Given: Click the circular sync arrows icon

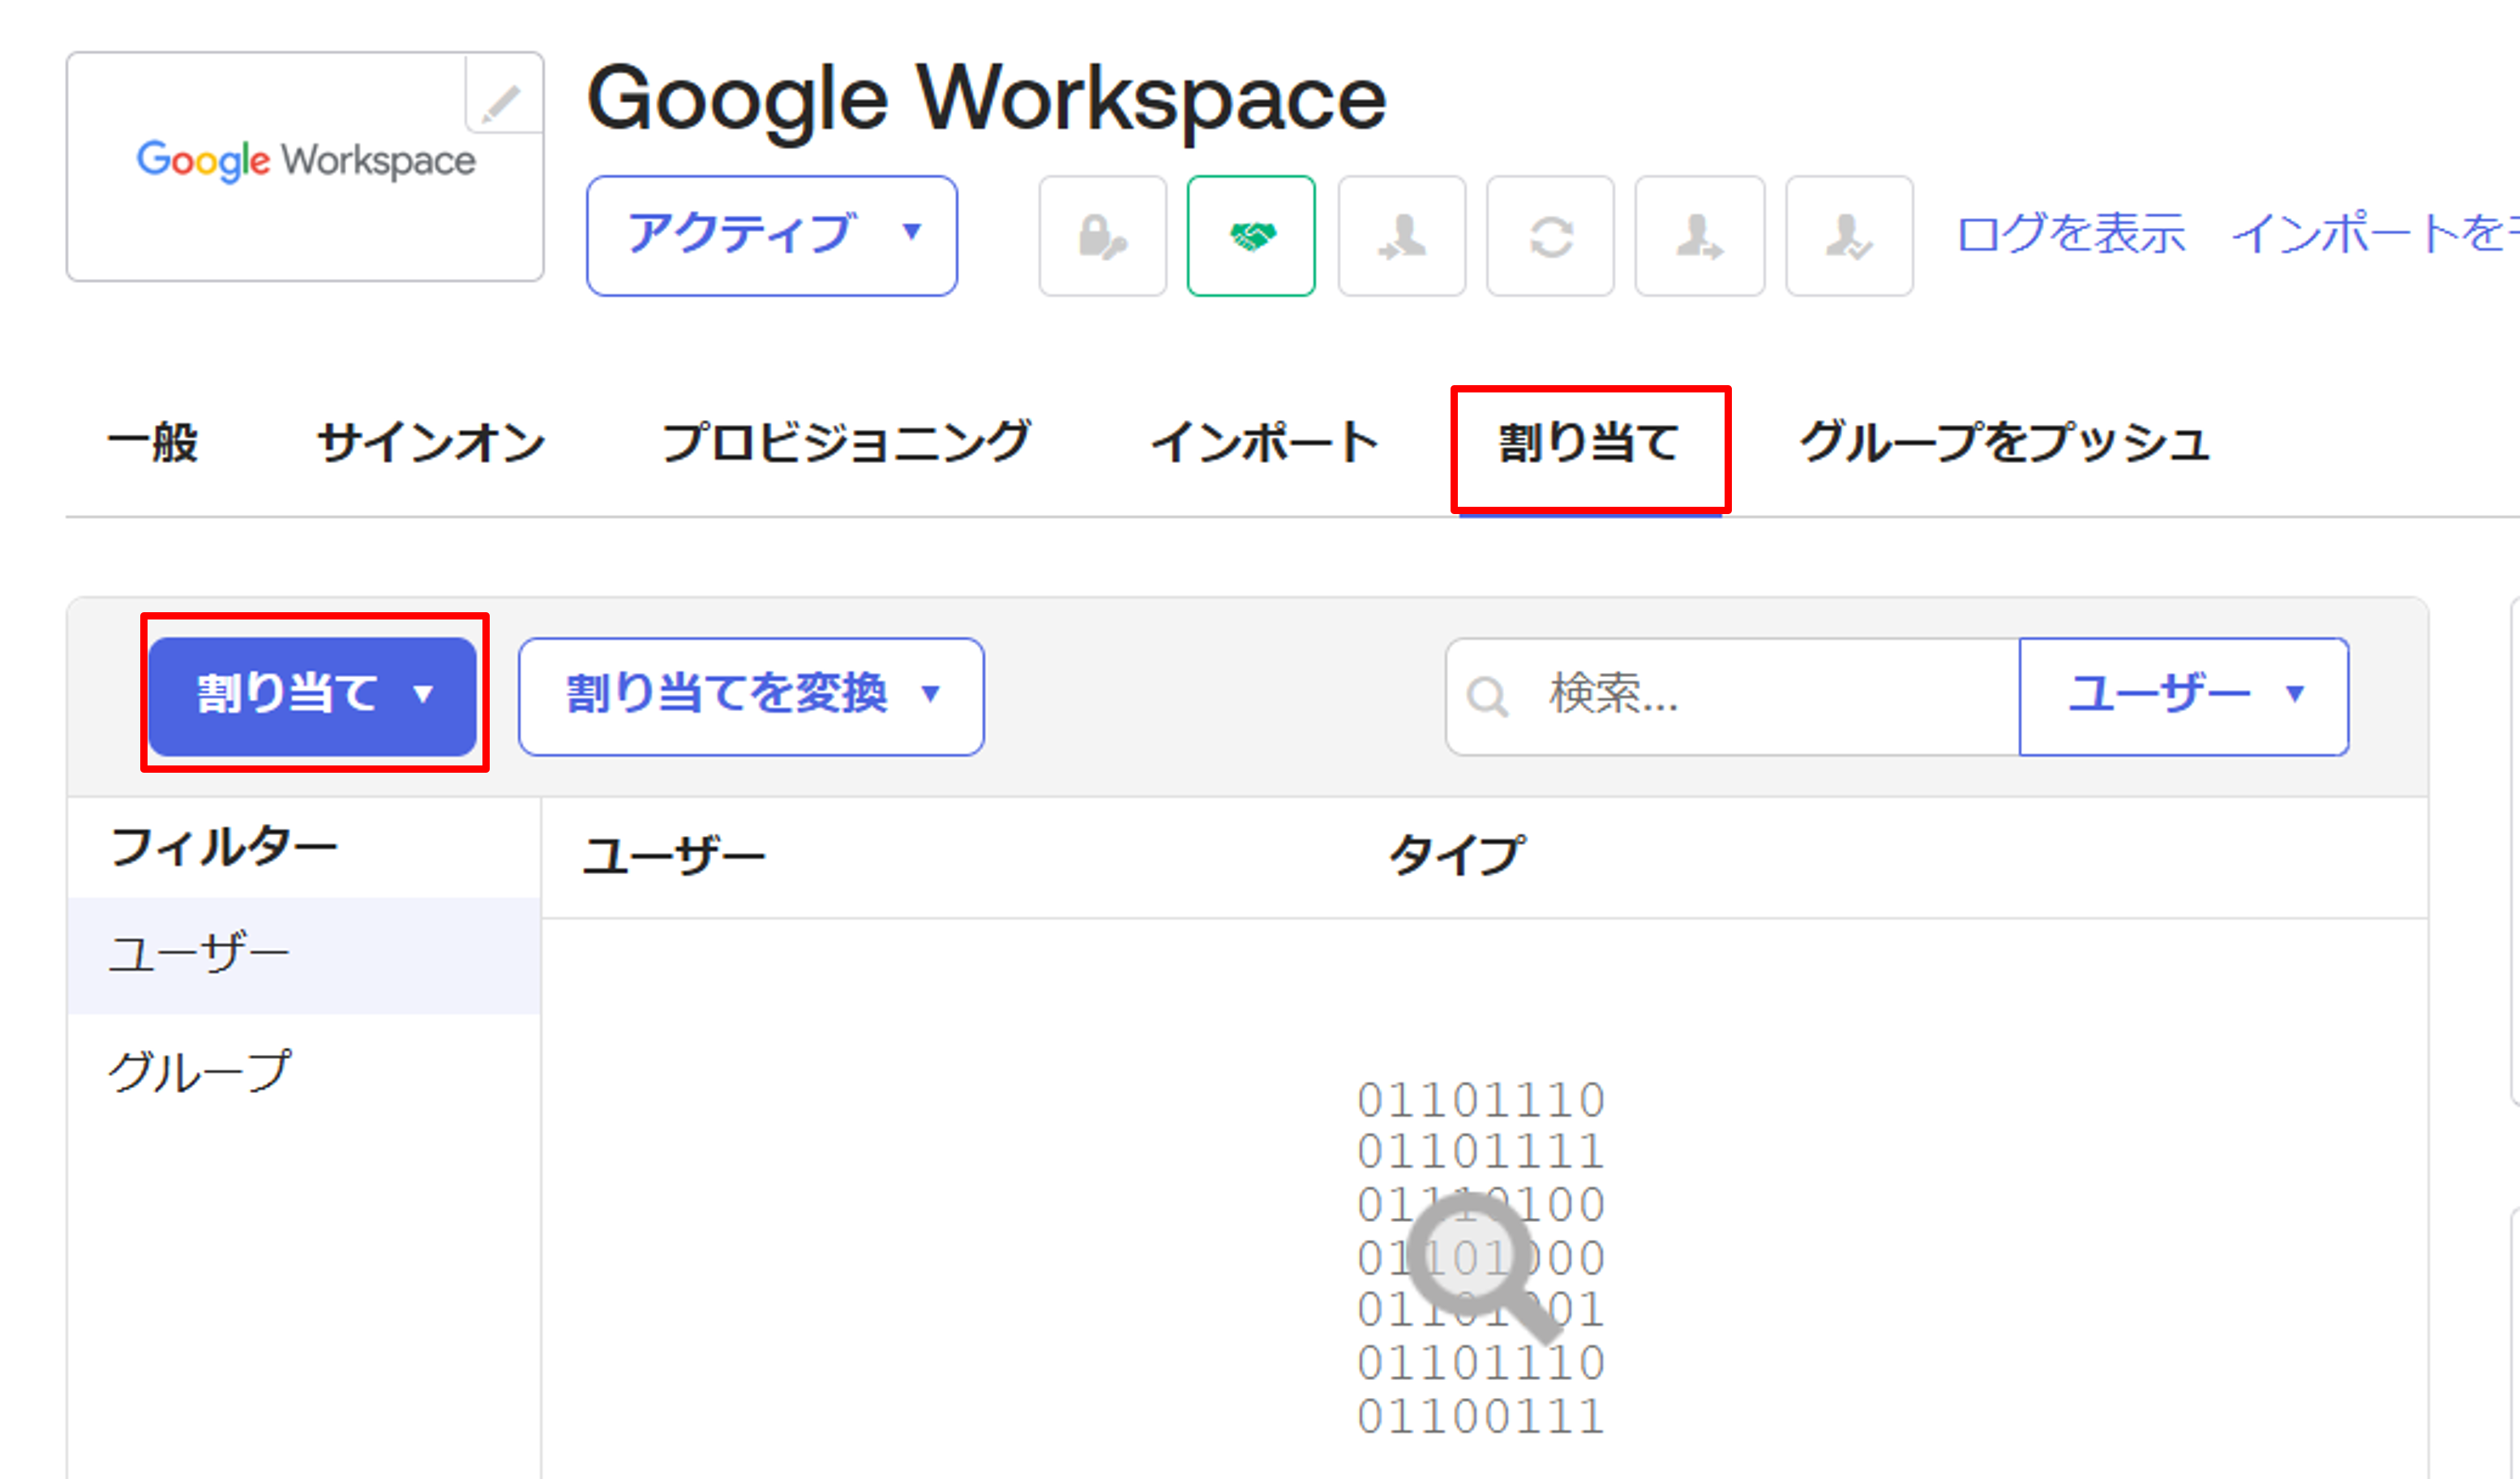Looking at the screenshot, I should coord(1550,236).
